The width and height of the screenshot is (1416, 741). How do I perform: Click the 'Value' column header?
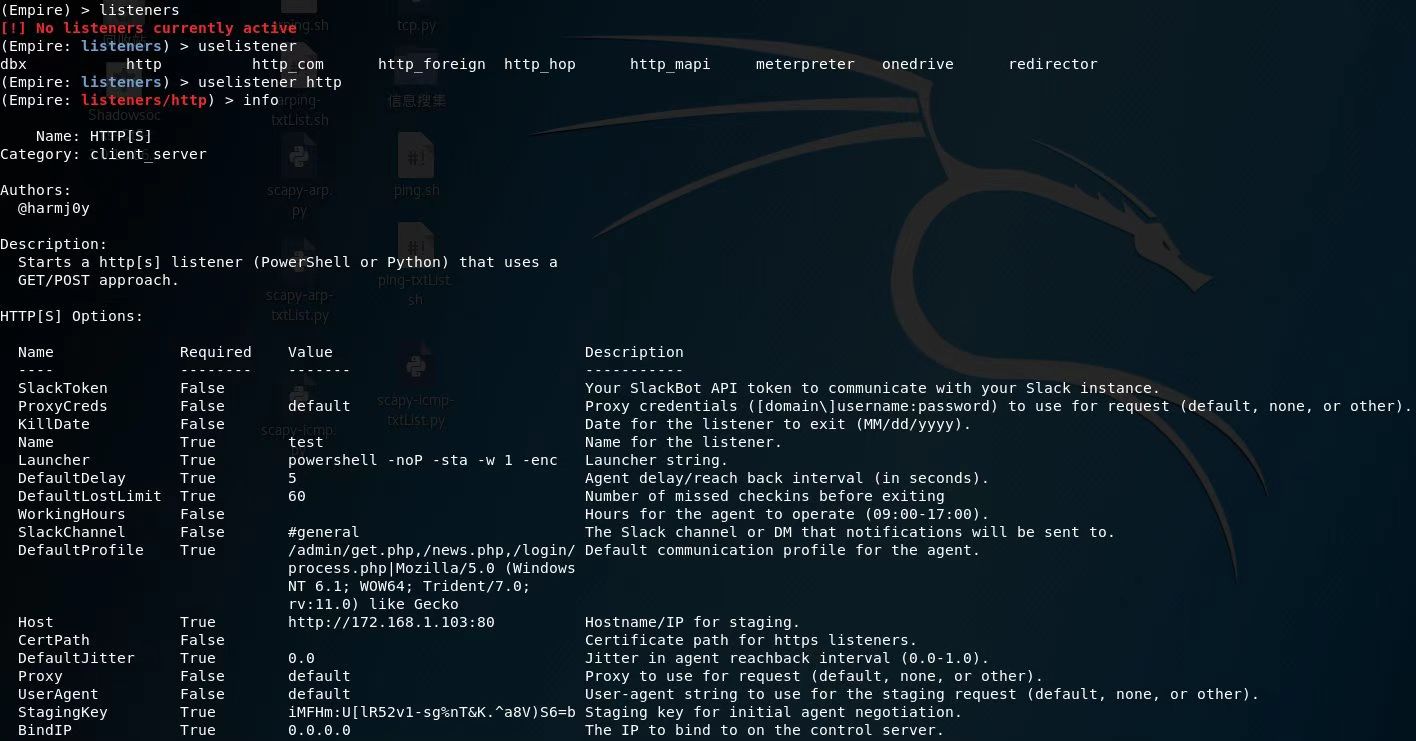click(x=310, y=352)
